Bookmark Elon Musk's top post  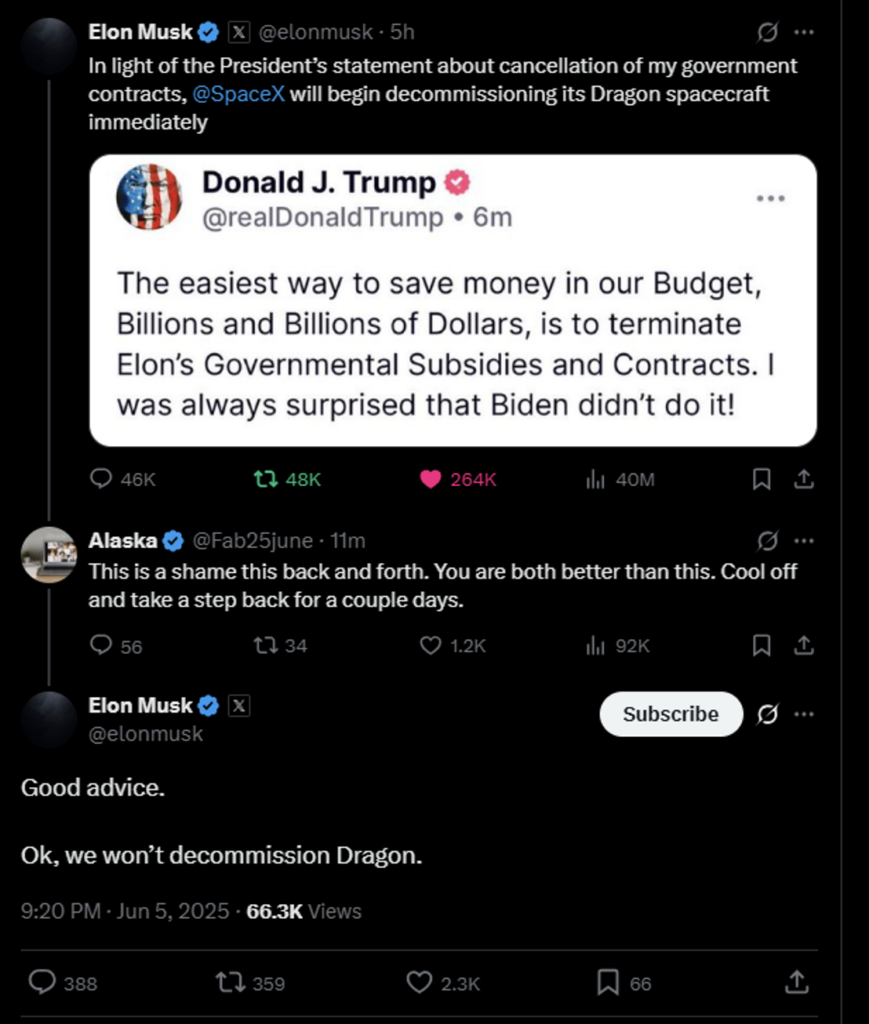(761, 479)
